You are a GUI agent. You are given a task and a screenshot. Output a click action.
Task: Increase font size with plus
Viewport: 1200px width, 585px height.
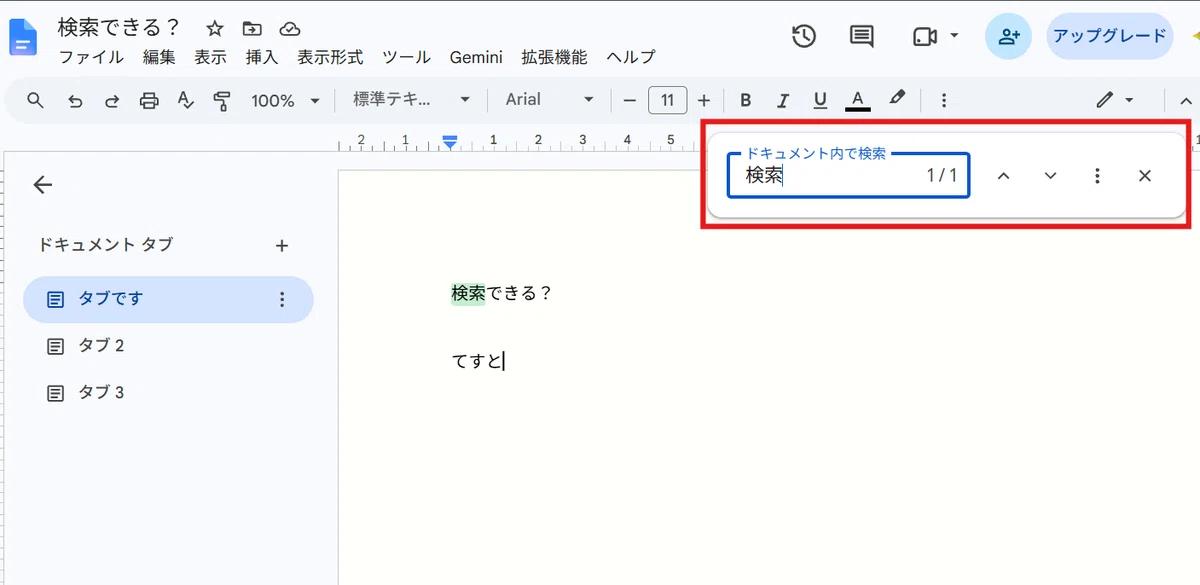(x=704, y=100)
